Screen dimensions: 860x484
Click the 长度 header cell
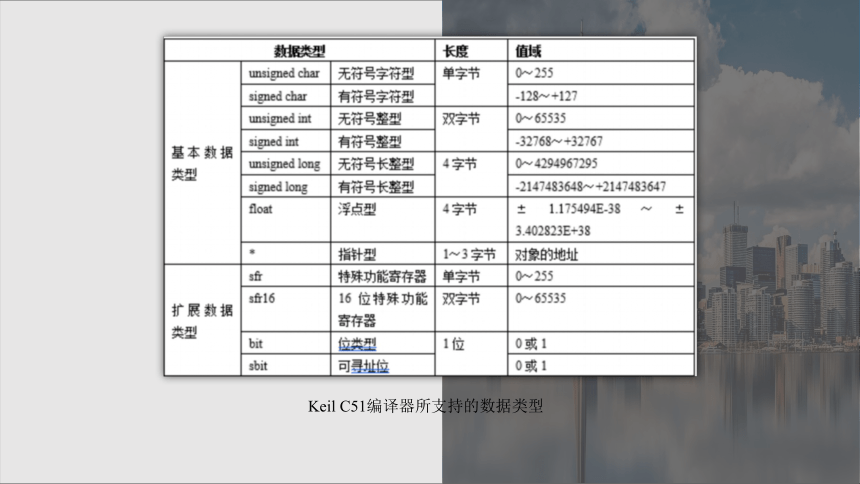[x=471, y=50]
